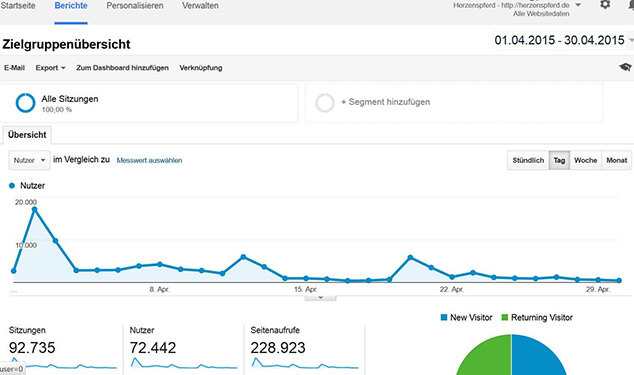634x375 pixels.
Task: Click the Messwert auswählen link
Action: 149,160
